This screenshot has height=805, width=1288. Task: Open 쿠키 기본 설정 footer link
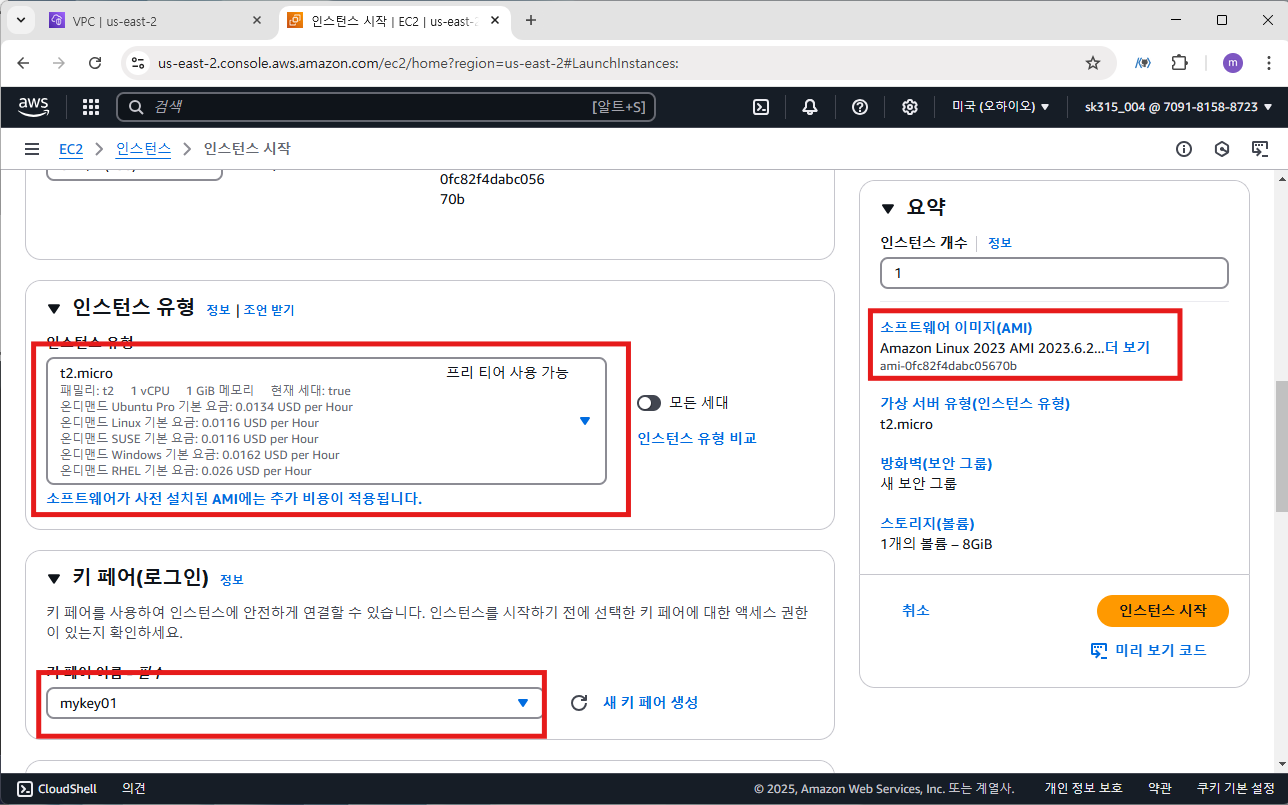tap(1236, 789)
